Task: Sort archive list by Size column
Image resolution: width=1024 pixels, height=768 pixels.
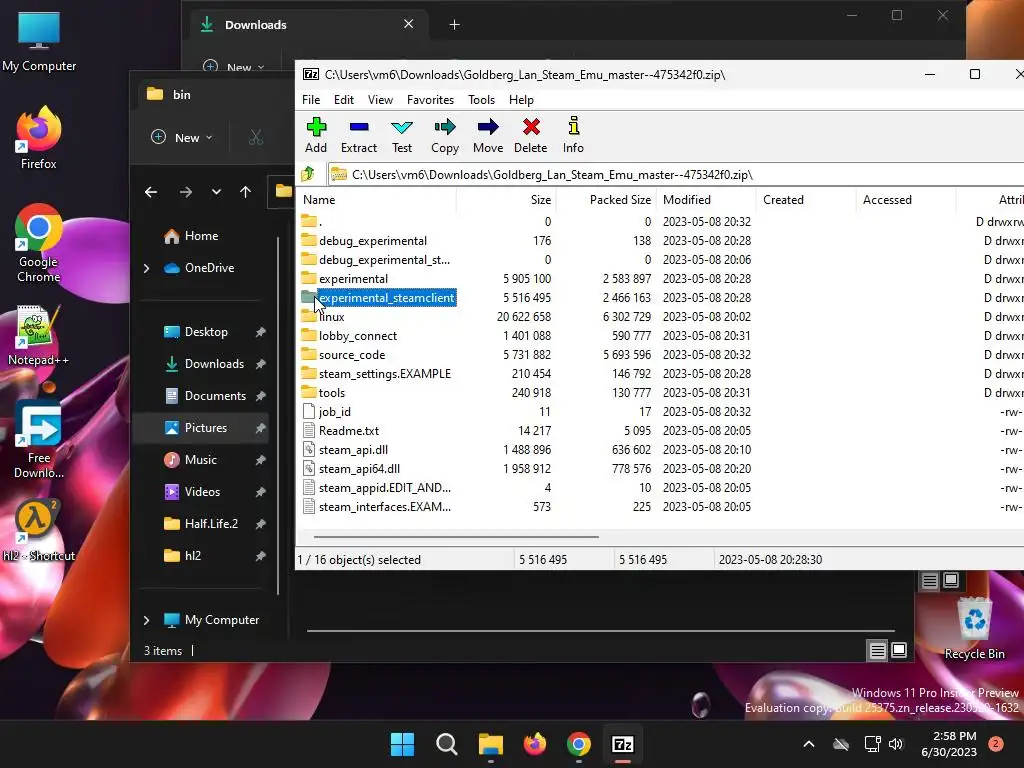Action: (505, 200)
